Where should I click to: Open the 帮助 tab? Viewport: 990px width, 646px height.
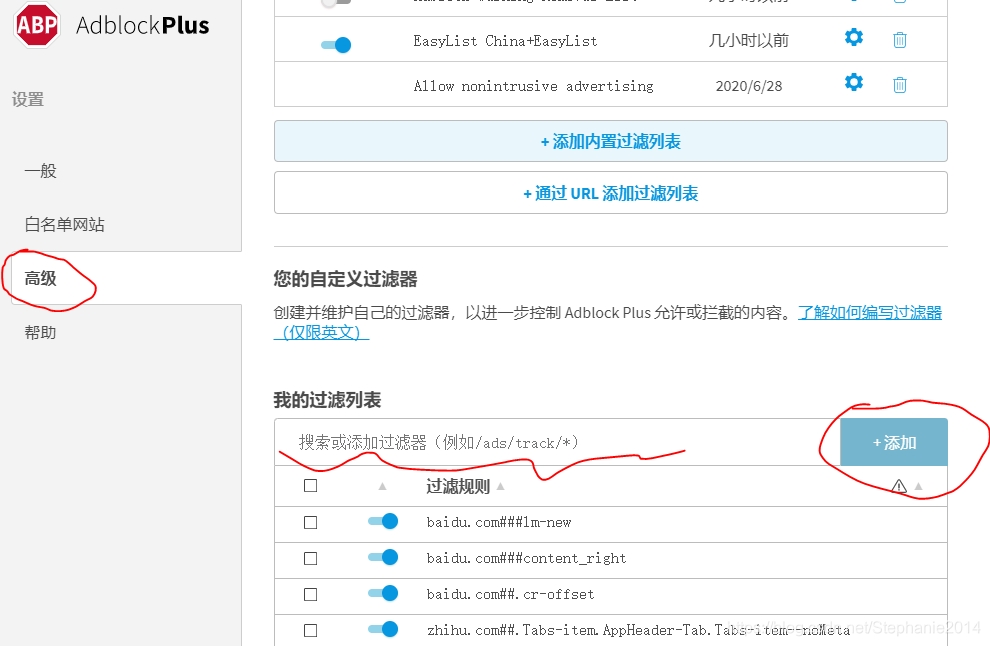tap(40, 332)
